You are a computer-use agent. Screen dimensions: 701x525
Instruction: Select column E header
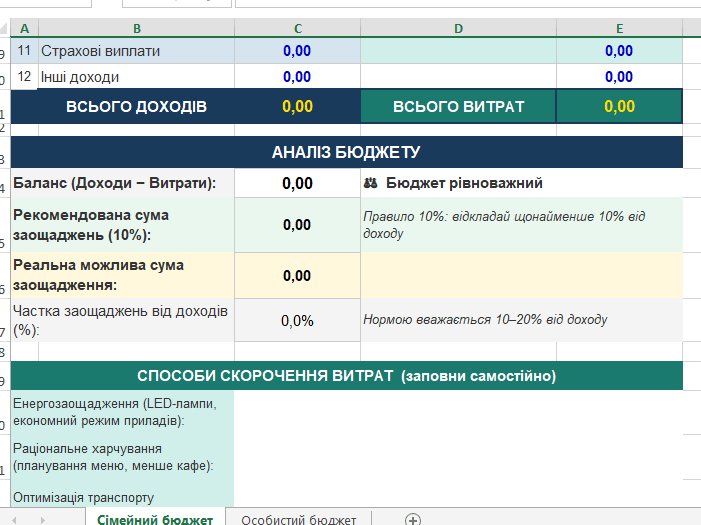pos(620,29)
